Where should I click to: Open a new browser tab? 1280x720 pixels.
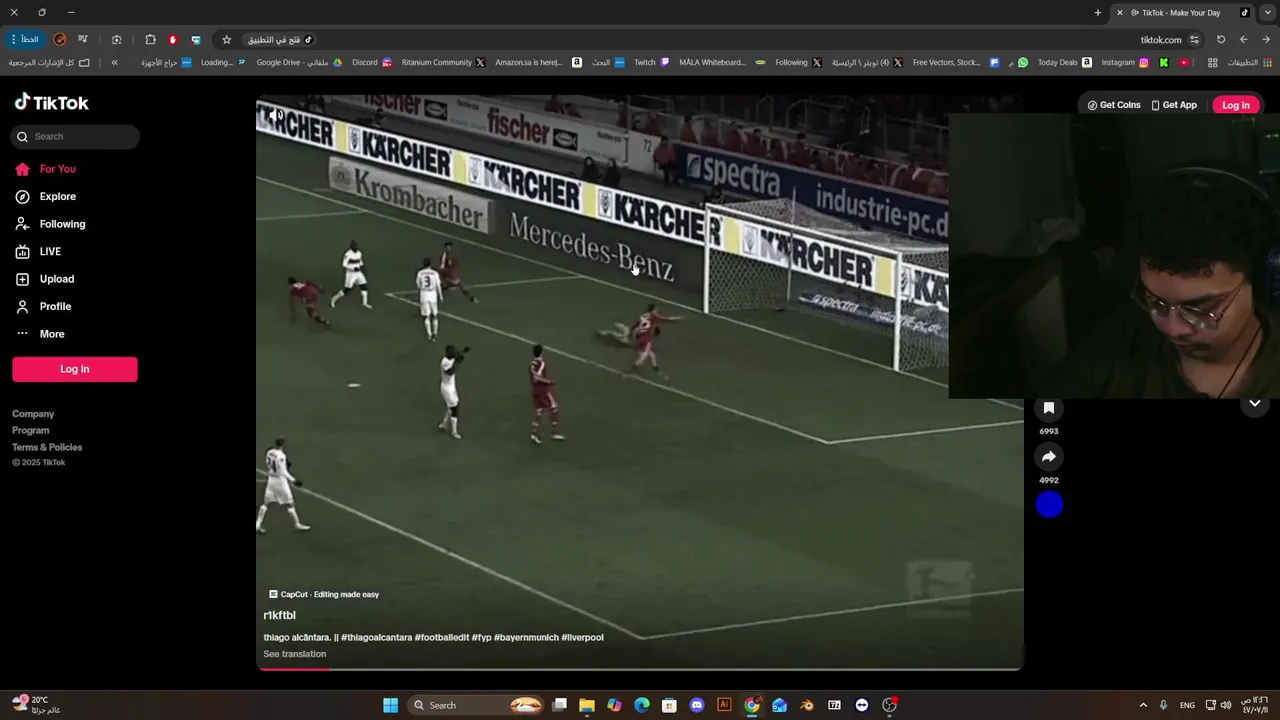[x=1097, y=13]
